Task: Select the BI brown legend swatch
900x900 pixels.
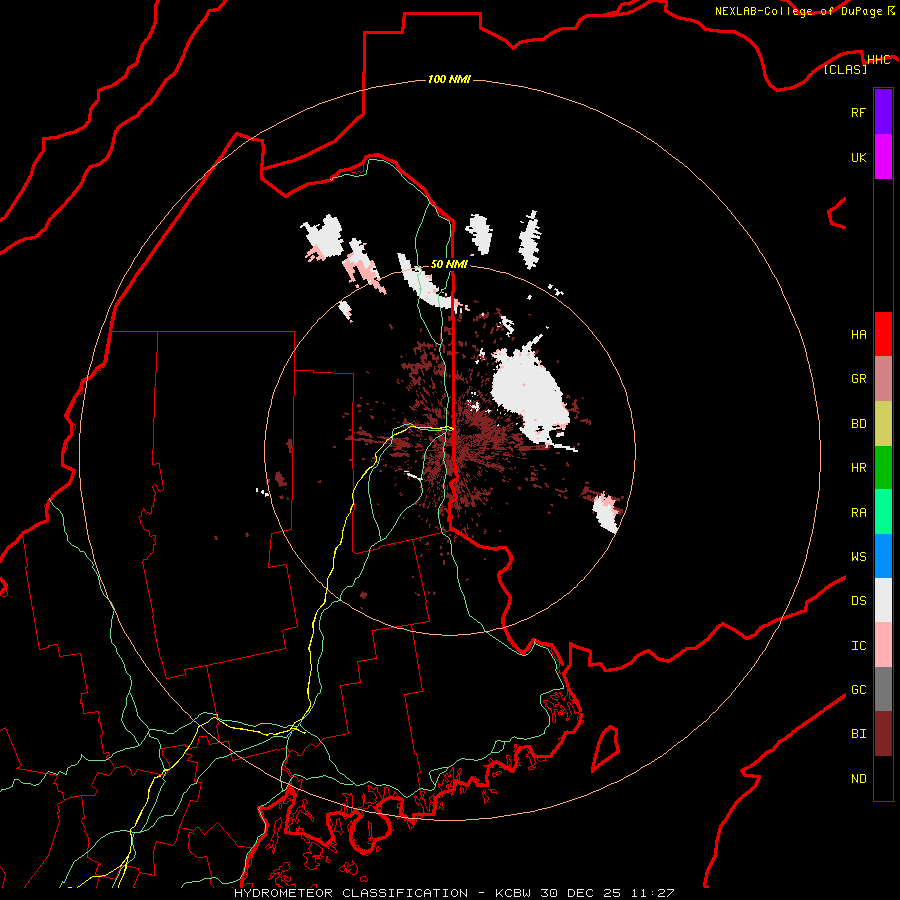Action: (x=883, y=734)
